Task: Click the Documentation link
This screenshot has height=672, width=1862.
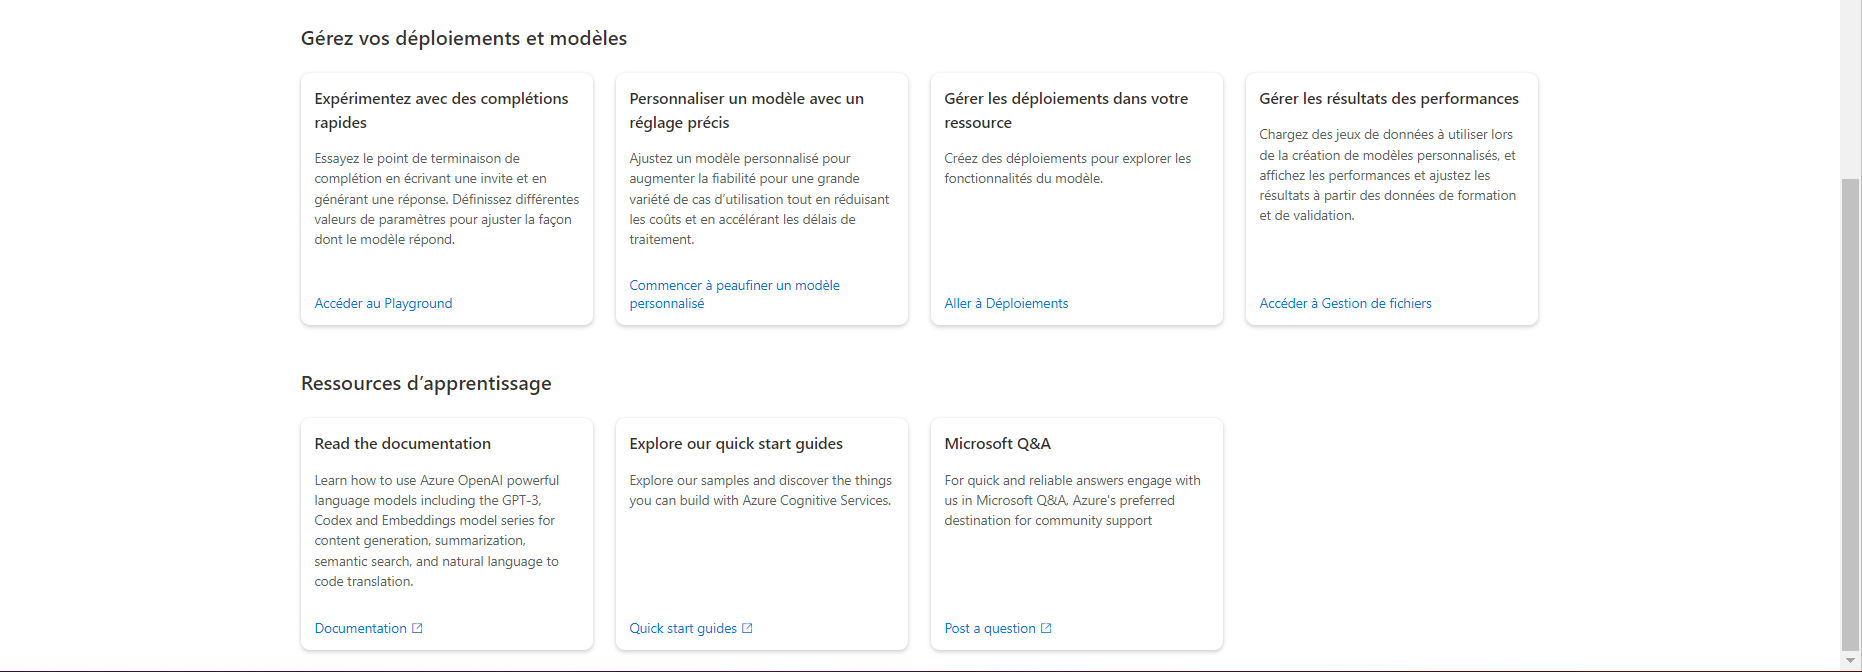Action: pos(362,628)
